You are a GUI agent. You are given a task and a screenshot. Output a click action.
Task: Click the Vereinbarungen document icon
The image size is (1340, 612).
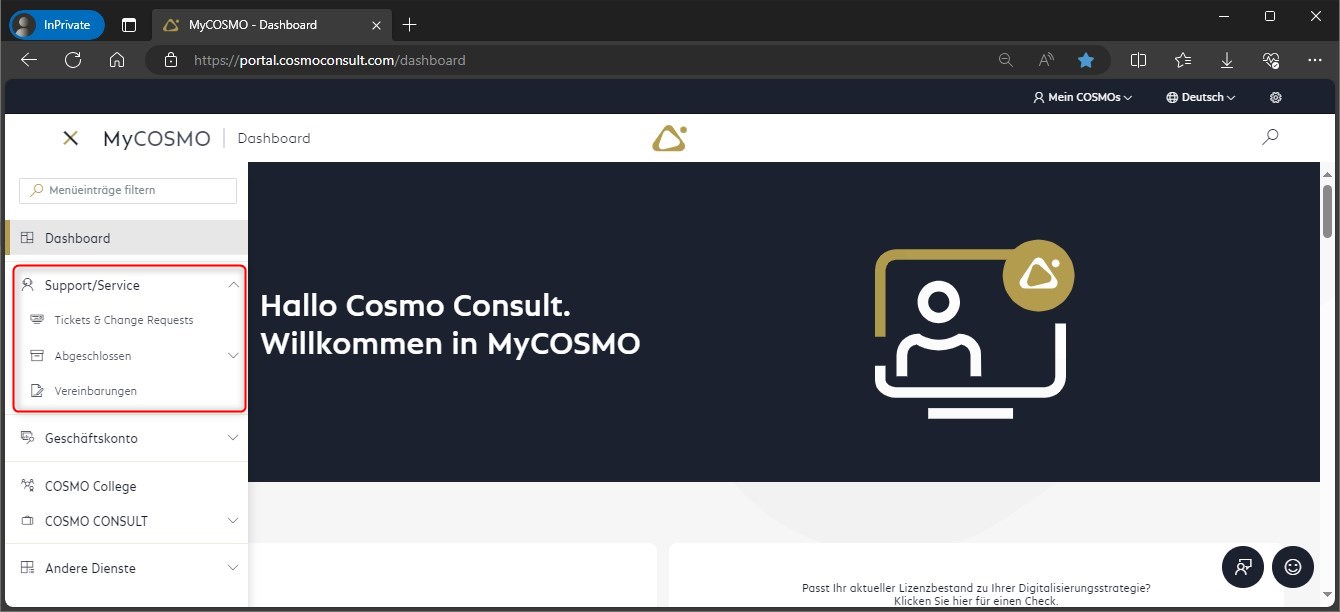pos(36,390)
